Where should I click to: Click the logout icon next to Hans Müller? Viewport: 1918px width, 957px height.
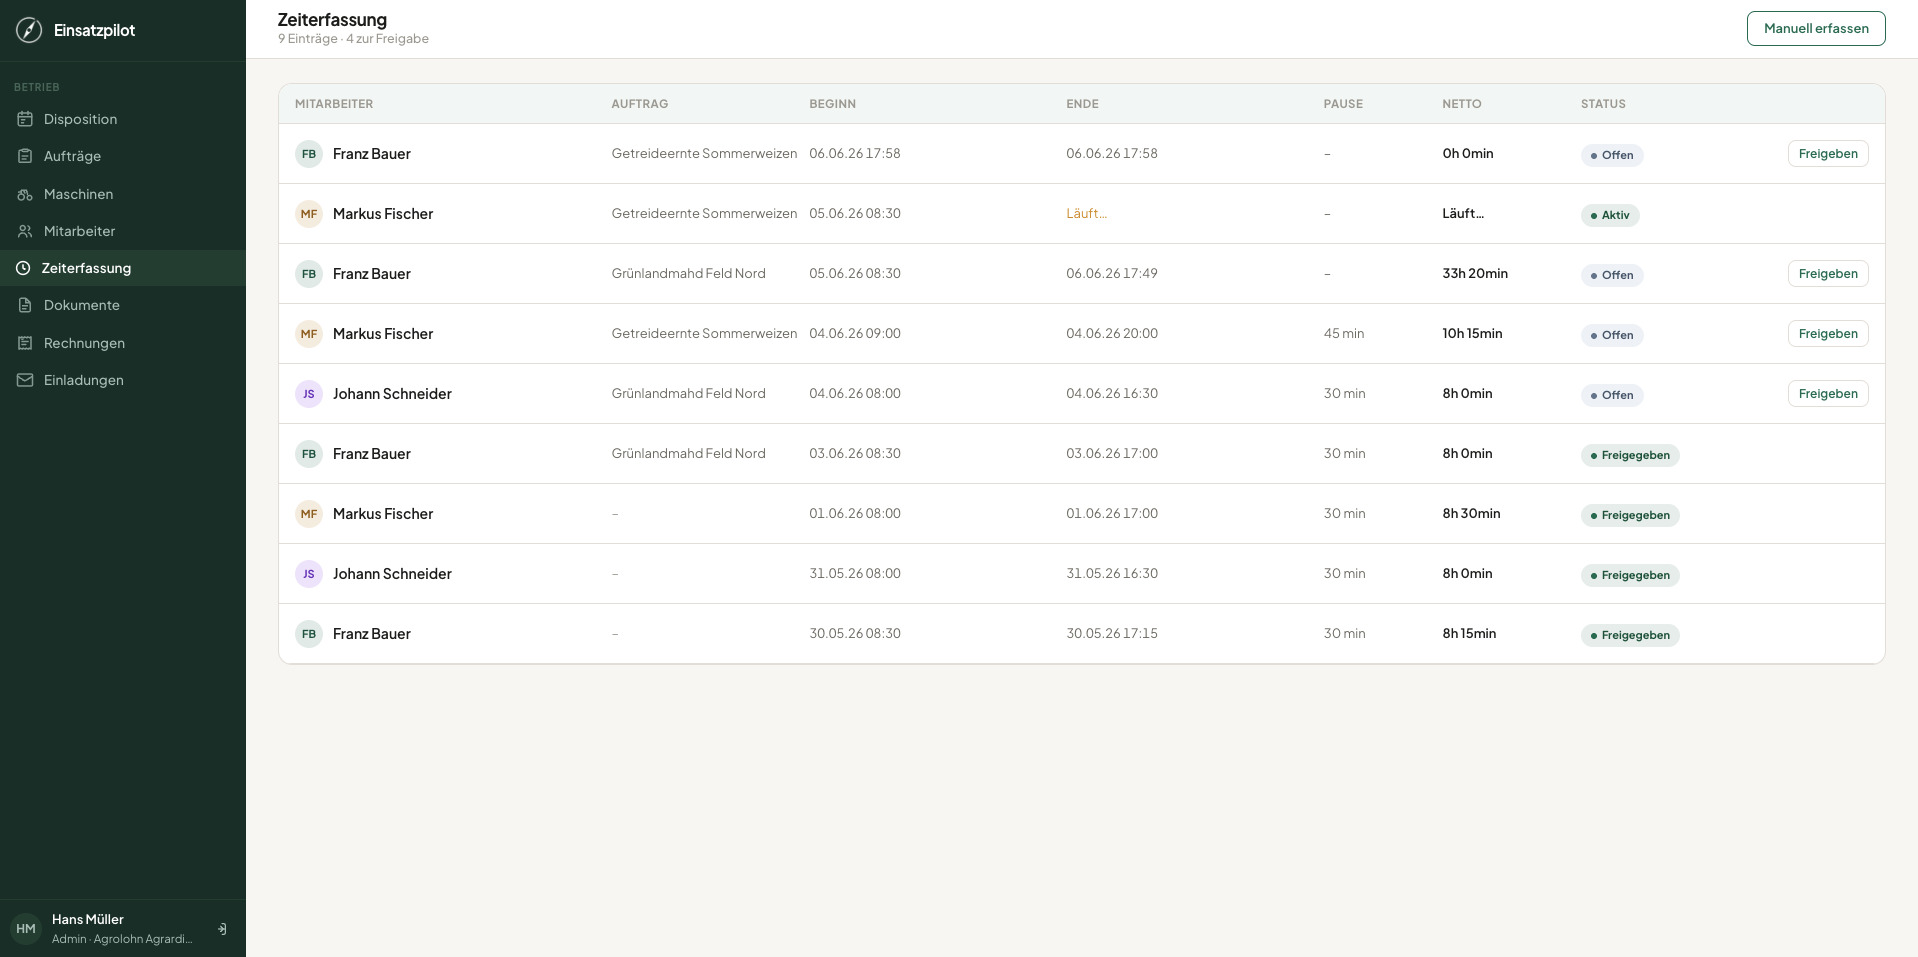(x=222, y=929)
